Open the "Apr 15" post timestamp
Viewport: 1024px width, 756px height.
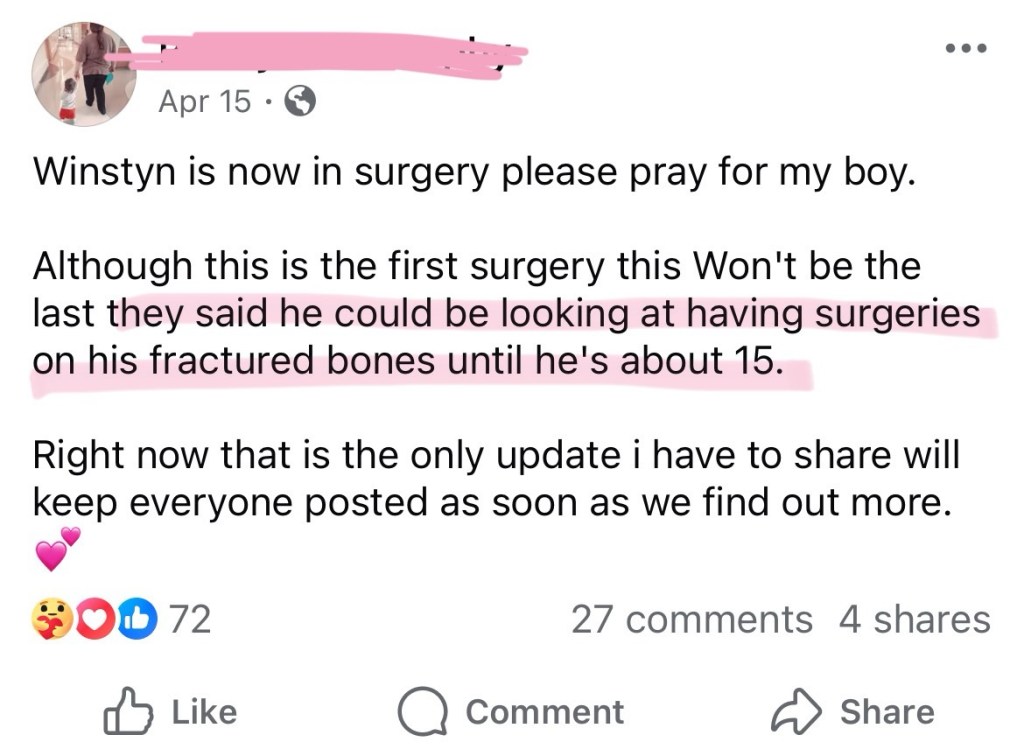pyautogui.click(x=204, y=101)
